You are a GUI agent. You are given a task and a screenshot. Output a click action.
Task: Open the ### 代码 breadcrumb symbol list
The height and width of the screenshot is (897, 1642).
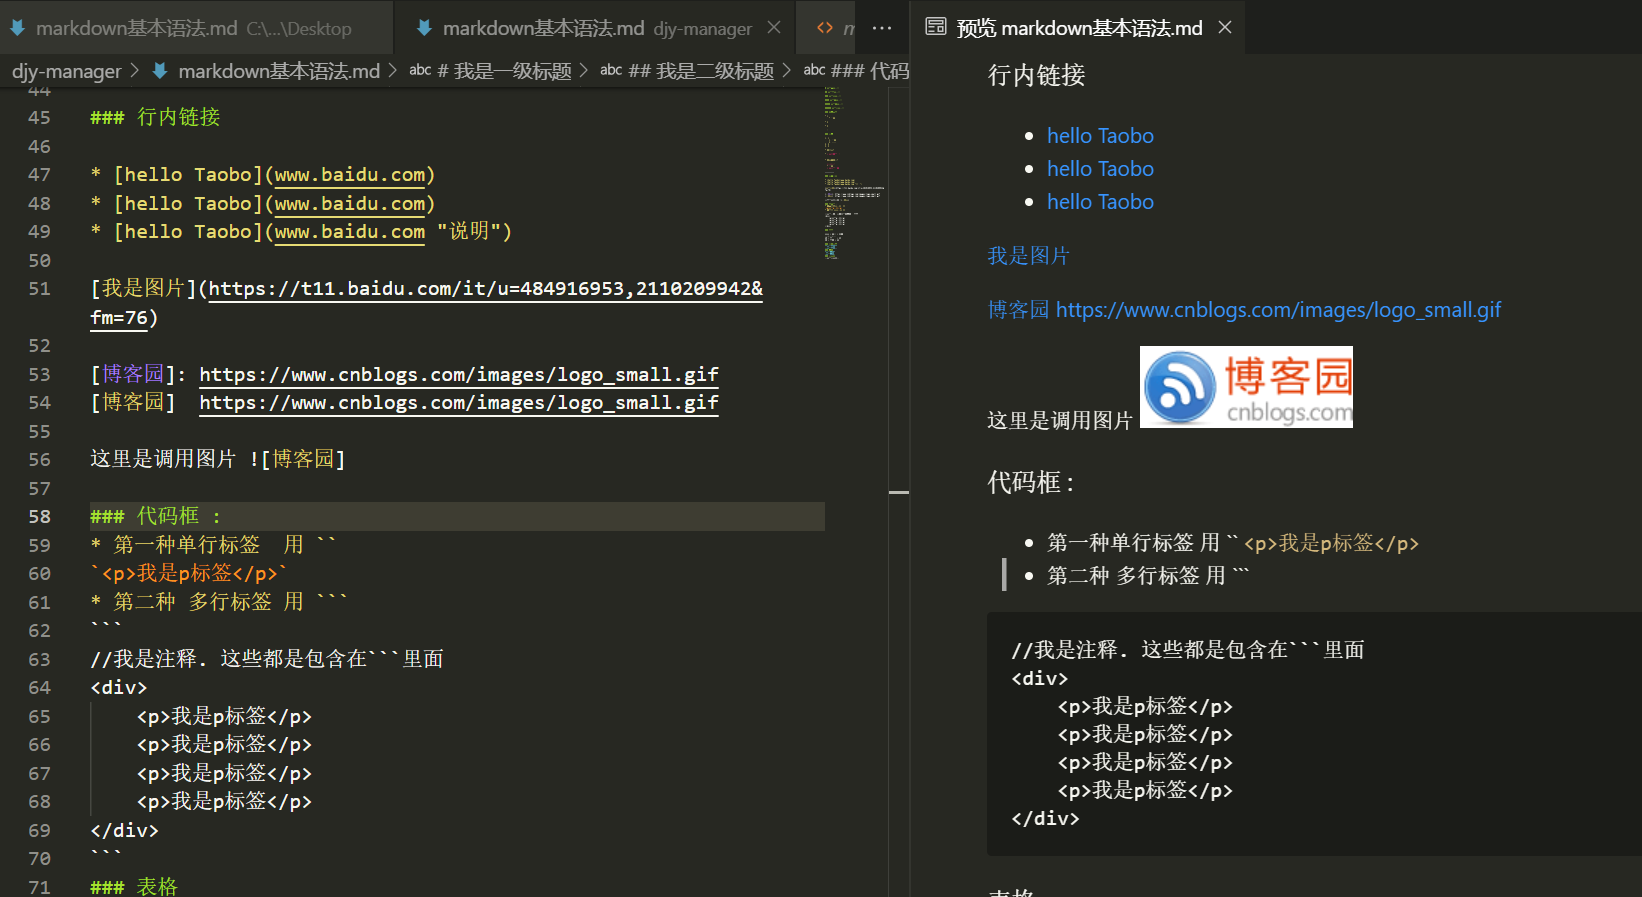pyautogui.click(x=870, y=71)
